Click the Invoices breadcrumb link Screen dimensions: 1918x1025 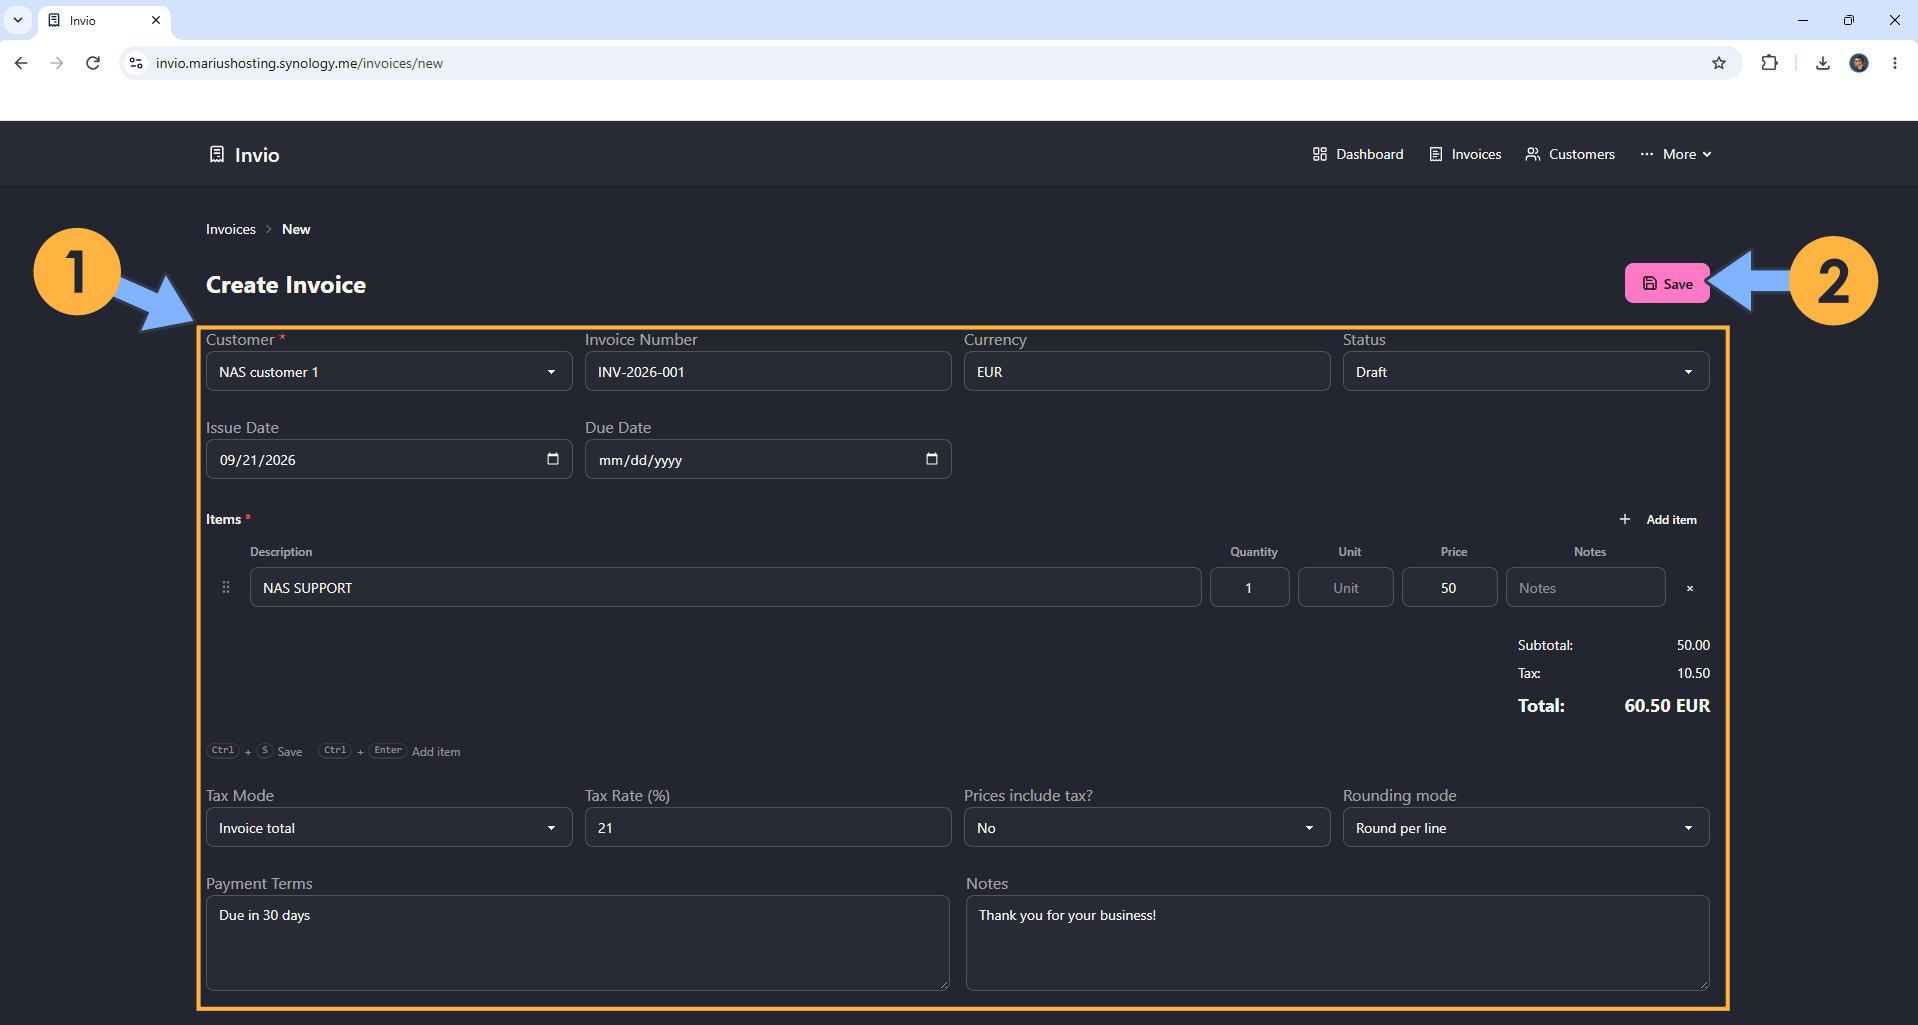coord(231,229)
